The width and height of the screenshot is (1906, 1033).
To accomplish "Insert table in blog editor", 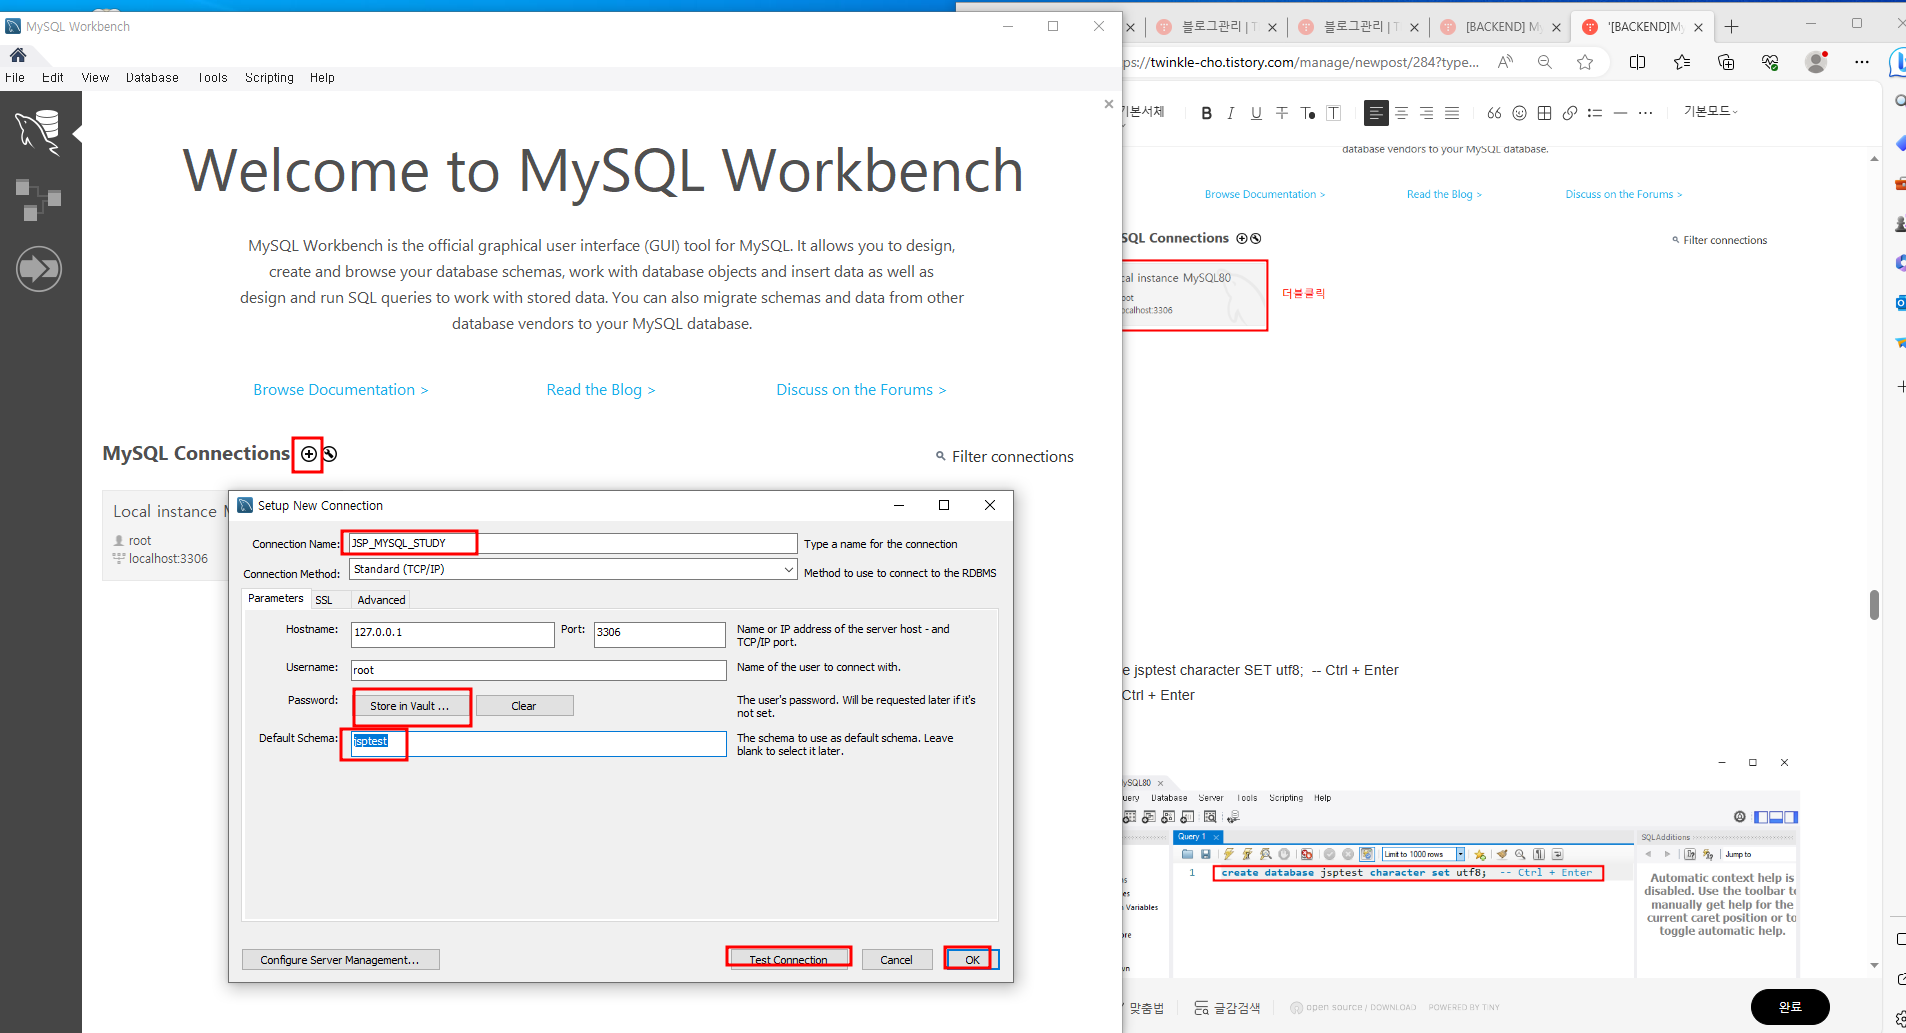I will click(x=1544, y=113).
